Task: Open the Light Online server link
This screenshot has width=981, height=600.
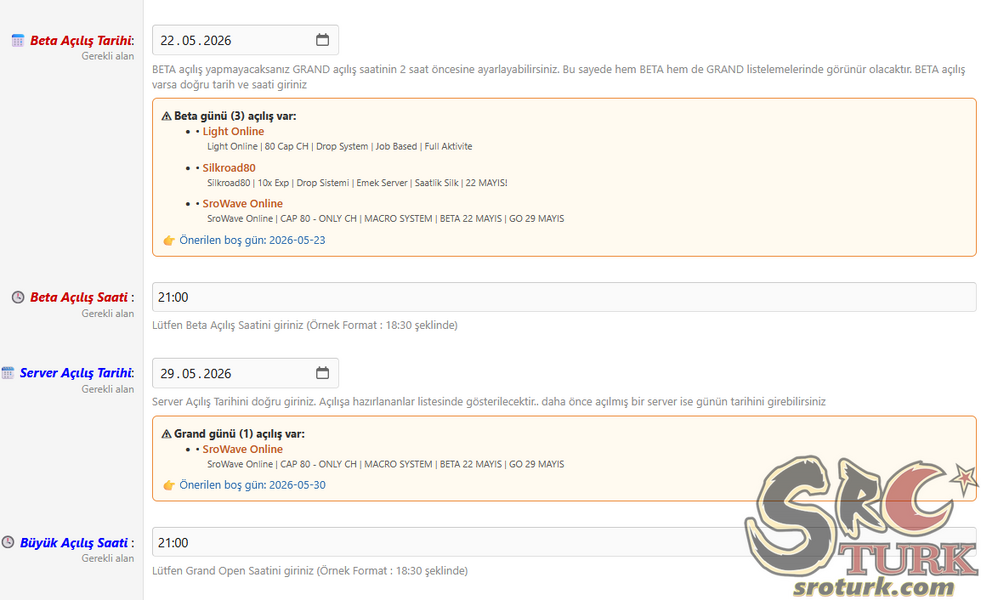Action: pos(233,131)
